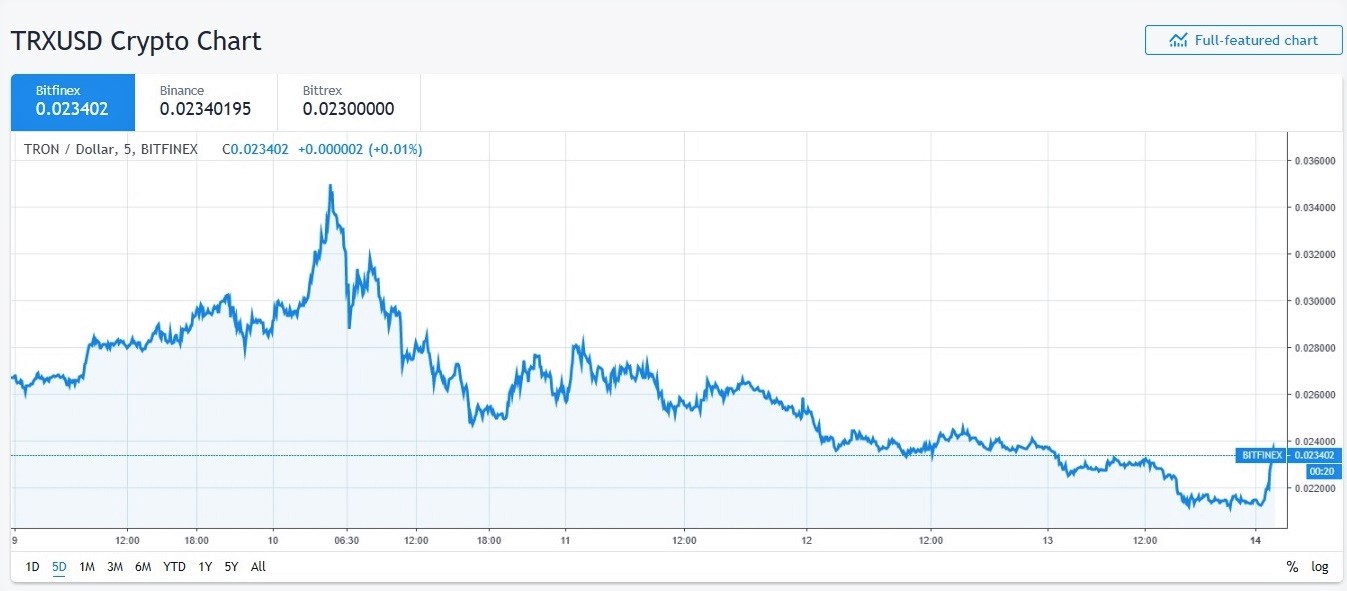The width and height of the screenshot is (1347, 591).
Task: Click the price peak on the chart line
Action: pyautogui.click(x=330, y=185)
